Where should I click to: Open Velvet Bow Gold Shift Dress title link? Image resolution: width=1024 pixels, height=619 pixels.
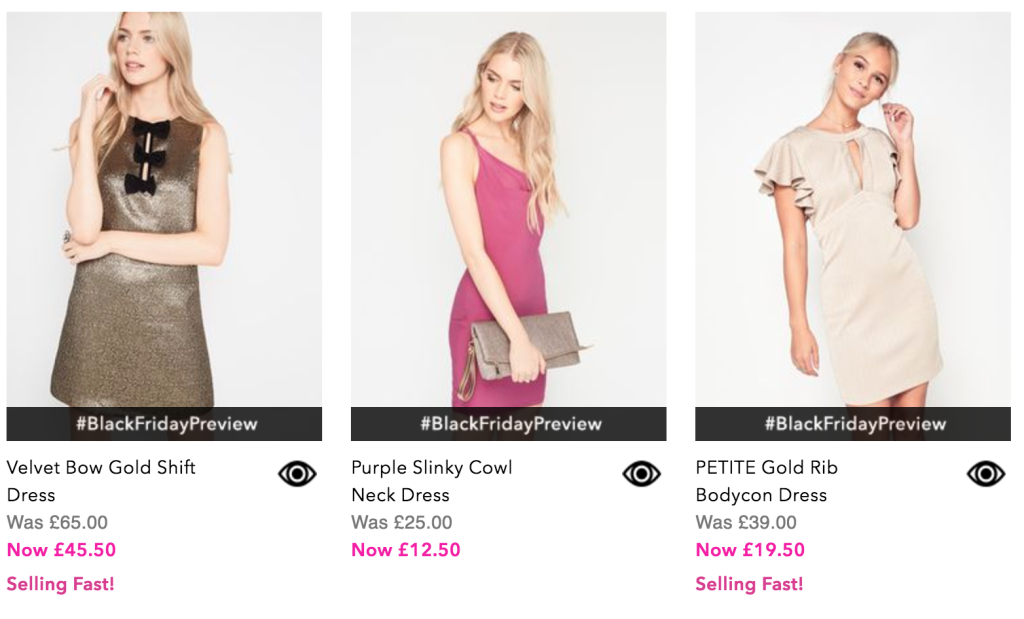coord(101,480)
